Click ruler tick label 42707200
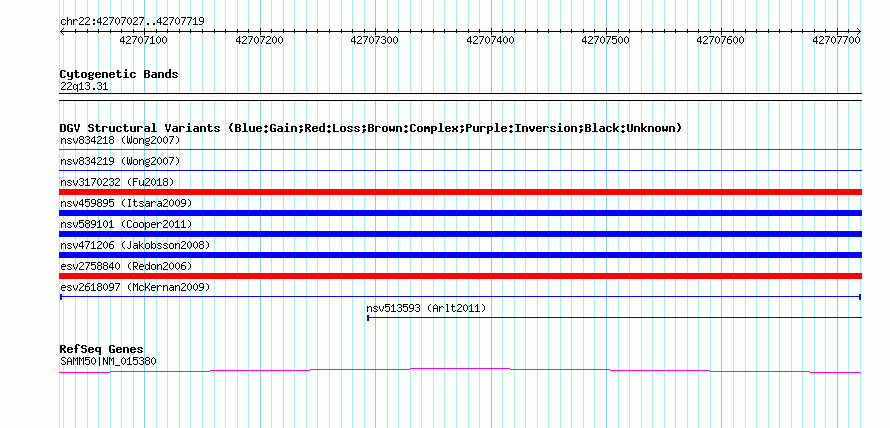 tap(259, 40)
